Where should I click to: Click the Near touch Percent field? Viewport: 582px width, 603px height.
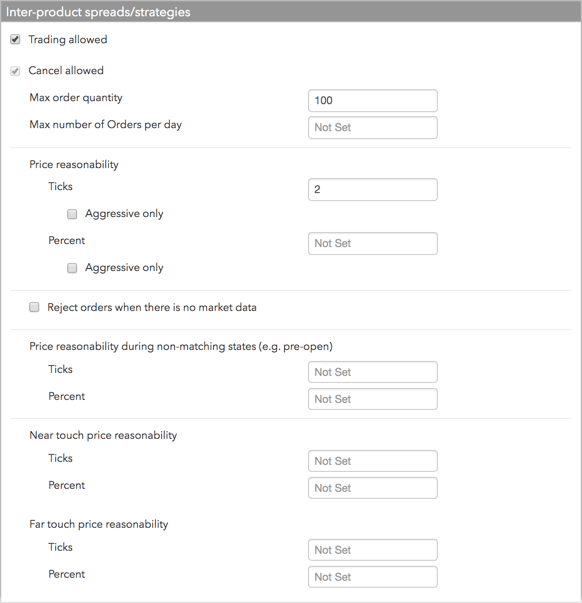pos(373,488)
